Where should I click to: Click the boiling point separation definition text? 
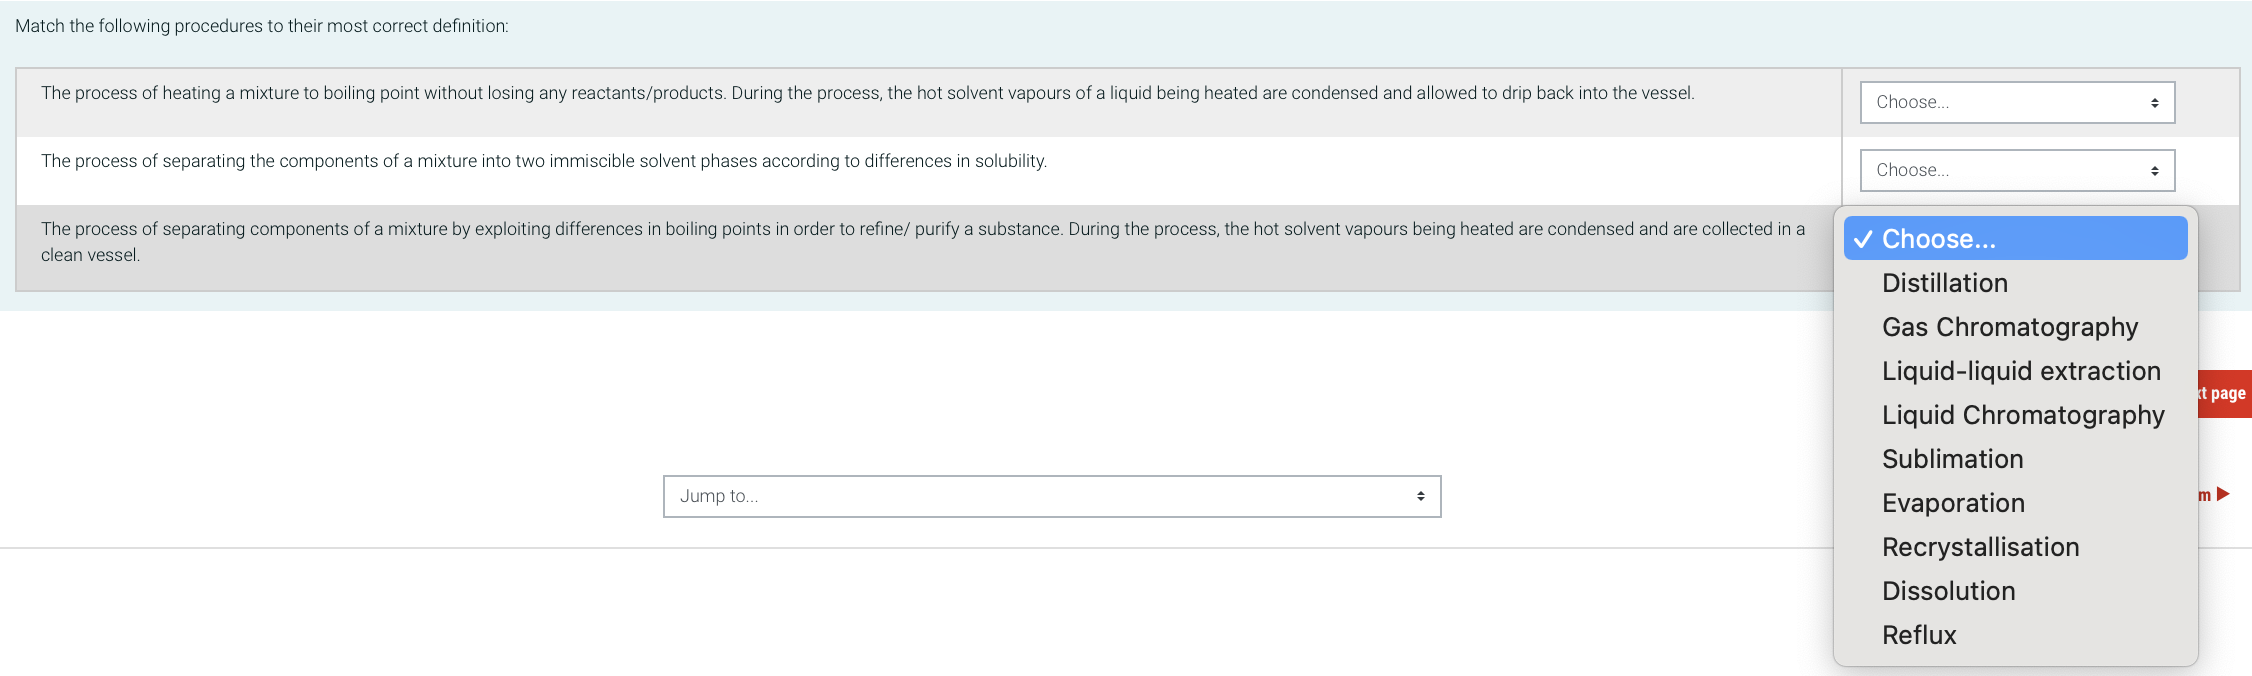[920, 230]
